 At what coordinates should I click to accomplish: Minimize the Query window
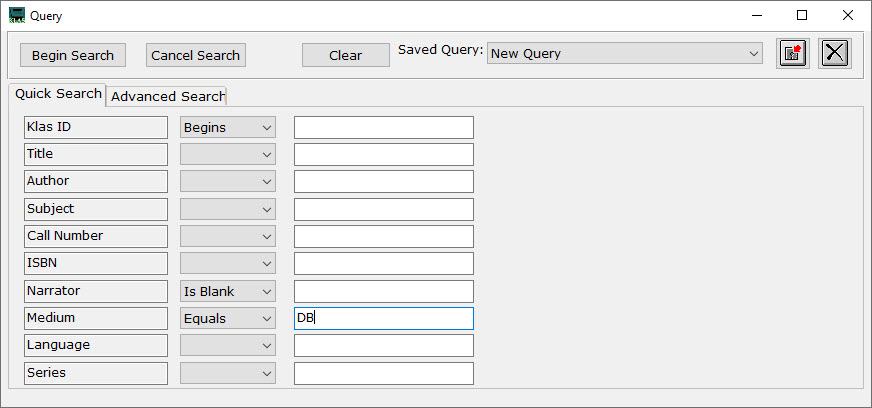(x=756, y=15)
